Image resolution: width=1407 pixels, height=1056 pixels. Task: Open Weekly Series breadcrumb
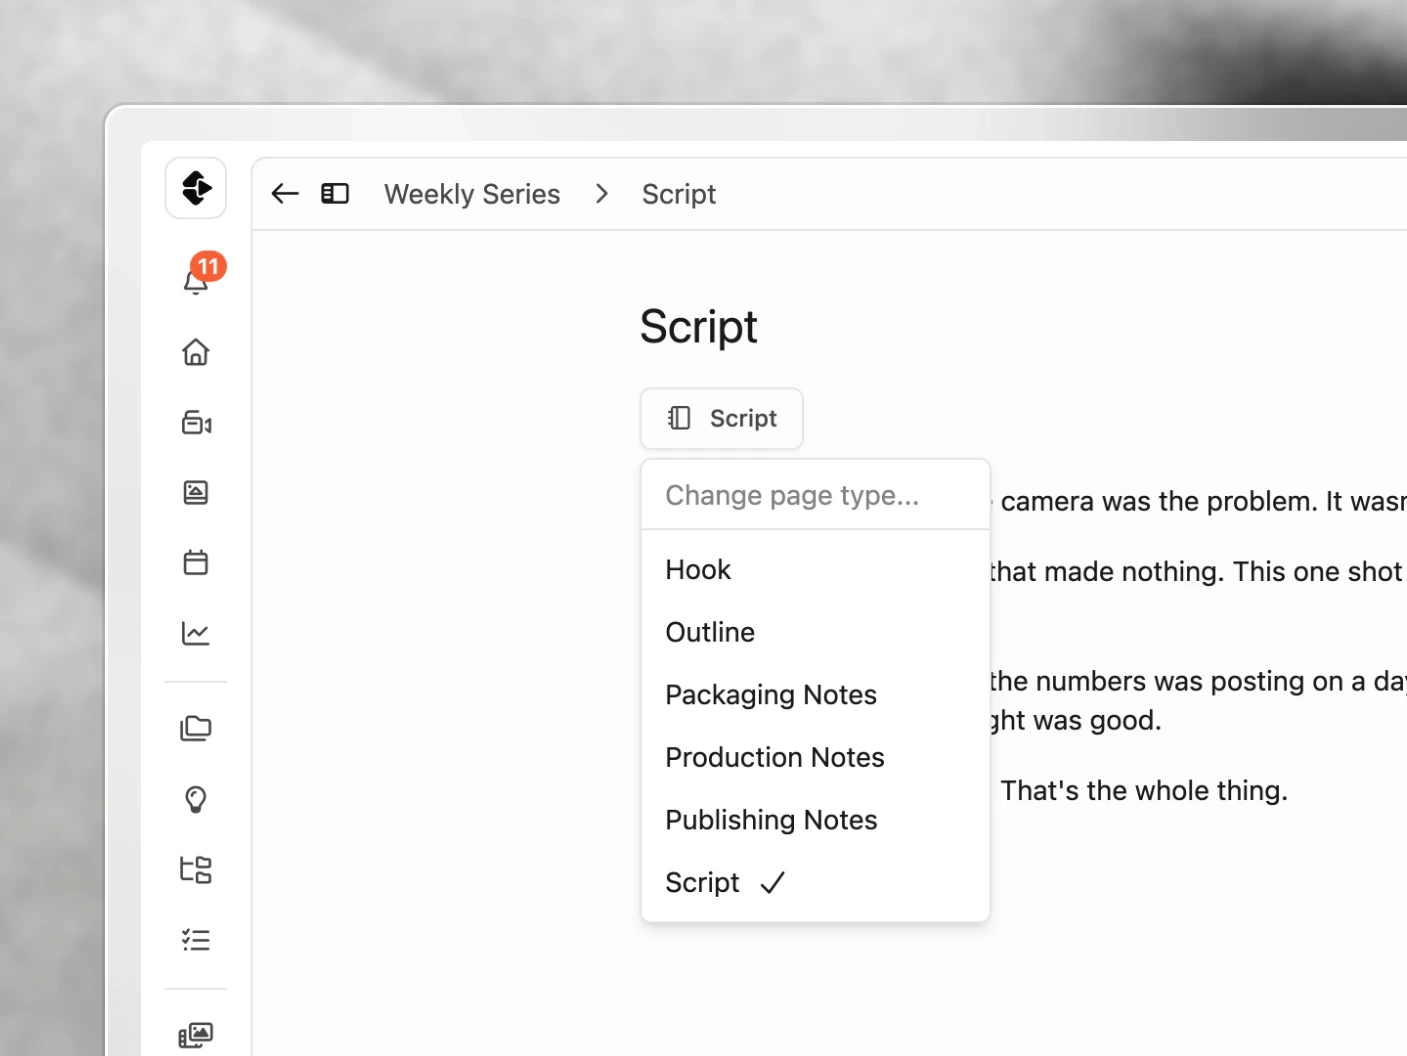(x=472, y=194)
